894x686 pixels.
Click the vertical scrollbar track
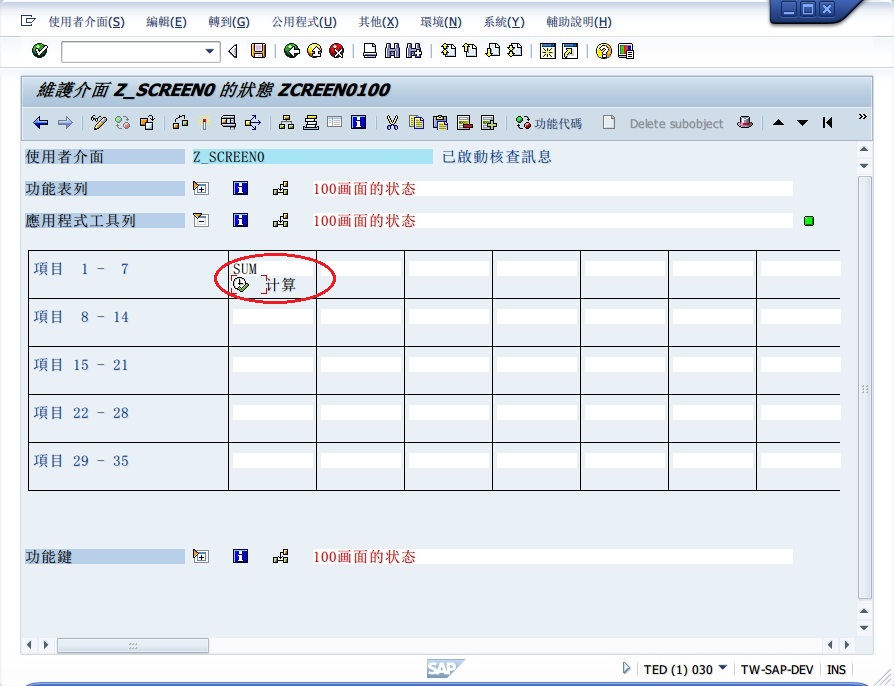point(864,388)
